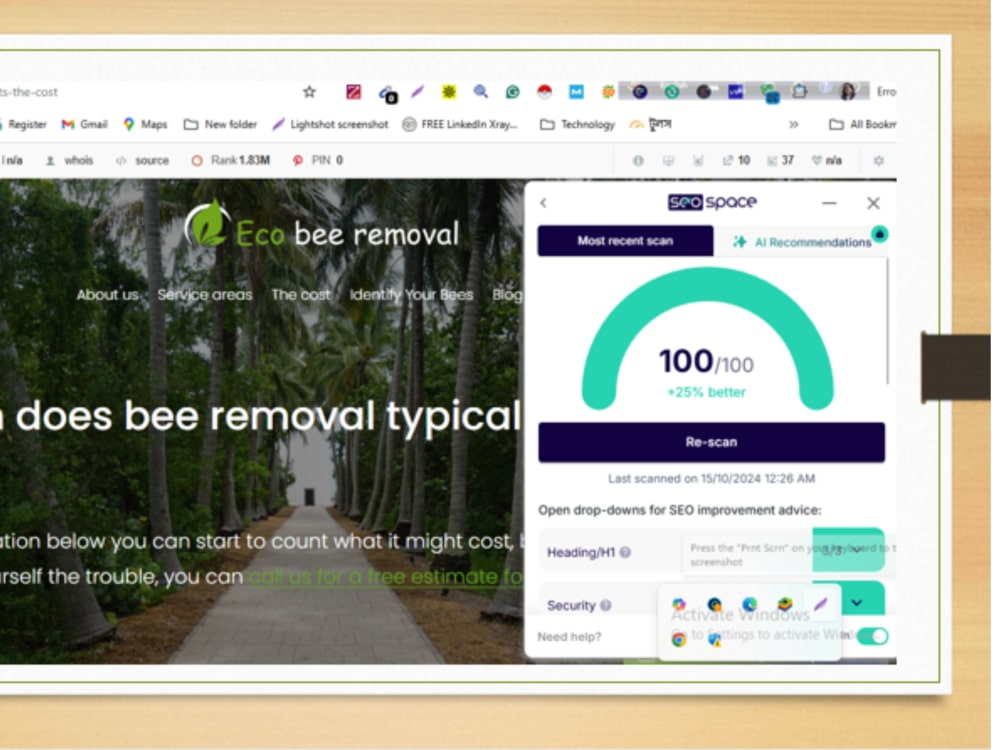The height and width of the screenshot is (750, 1000).
Task: Click the Need help? link
Action: click(570, 637)
